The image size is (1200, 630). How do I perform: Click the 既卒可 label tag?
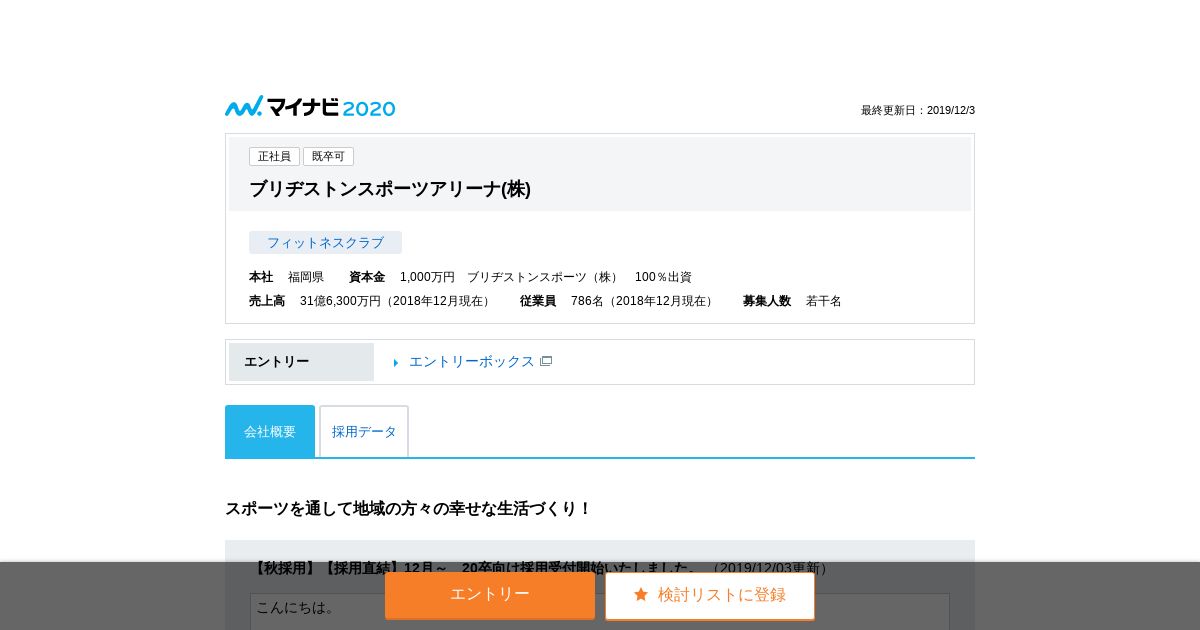tap(328, 156)
